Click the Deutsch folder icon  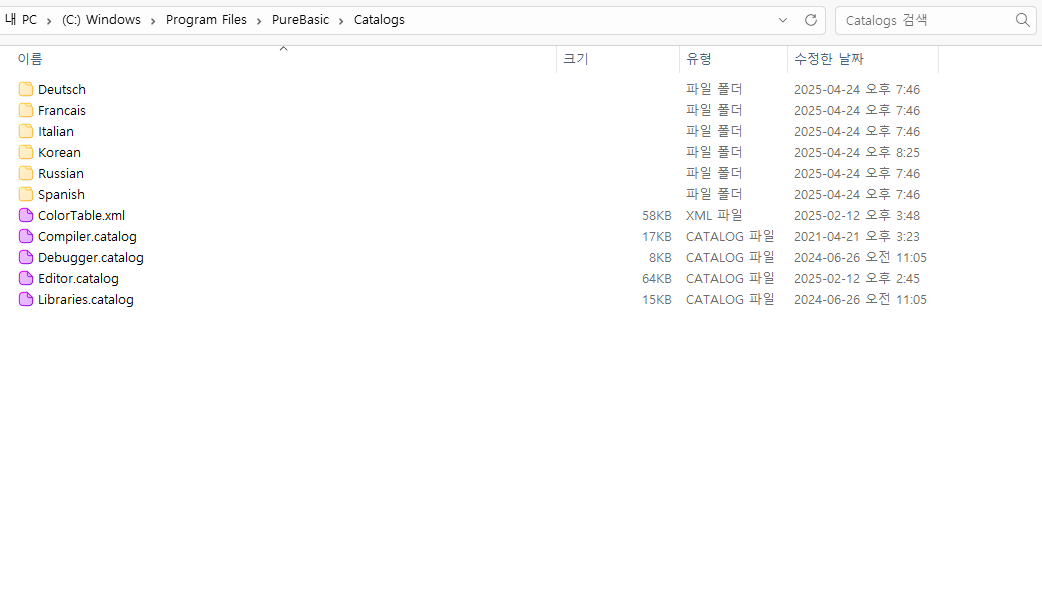26,89
